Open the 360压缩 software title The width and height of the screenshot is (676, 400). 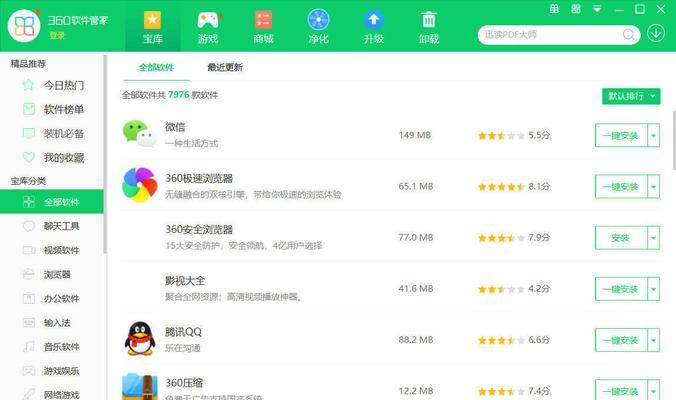[x=184, y=383]
